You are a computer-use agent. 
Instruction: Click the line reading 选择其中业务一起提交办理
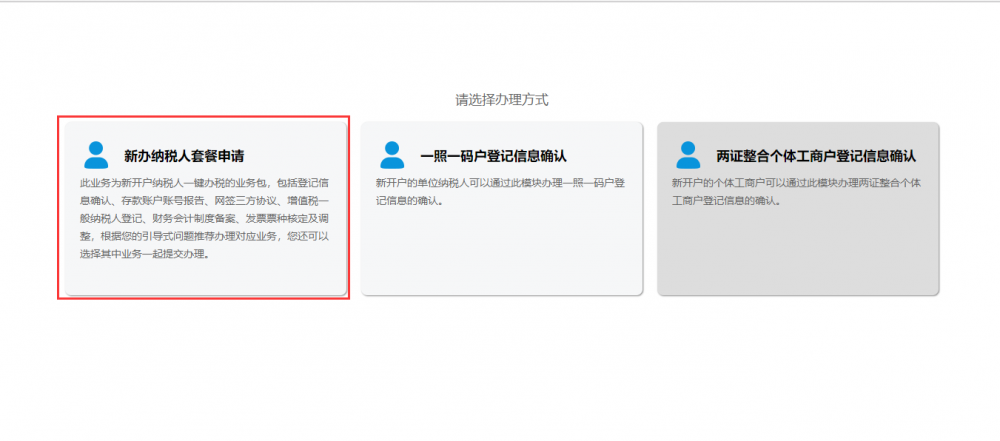pyautogui.click(x=144, y=254)
